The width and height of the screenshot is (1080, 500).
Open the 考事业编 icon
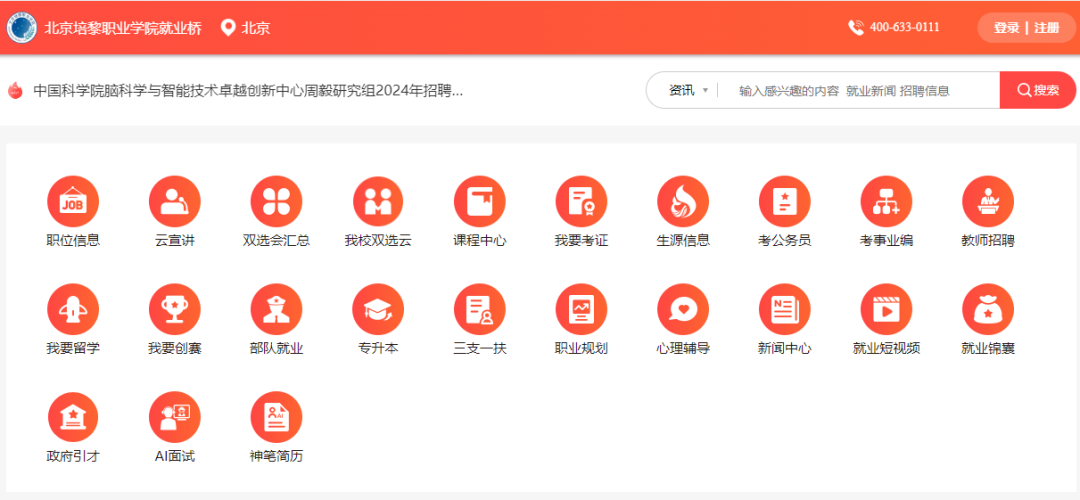[886, 201]
